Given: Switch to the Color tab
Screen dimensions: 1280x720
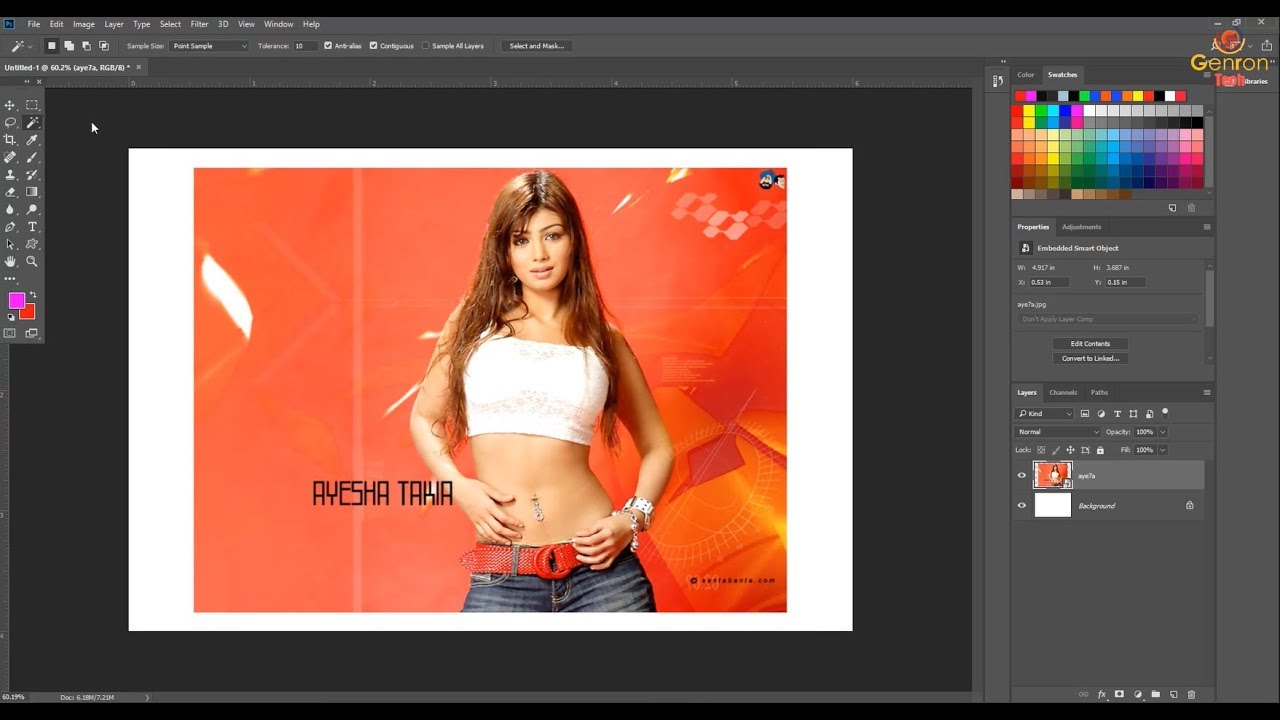Looking at the screenshot, I should point(1026,75).
